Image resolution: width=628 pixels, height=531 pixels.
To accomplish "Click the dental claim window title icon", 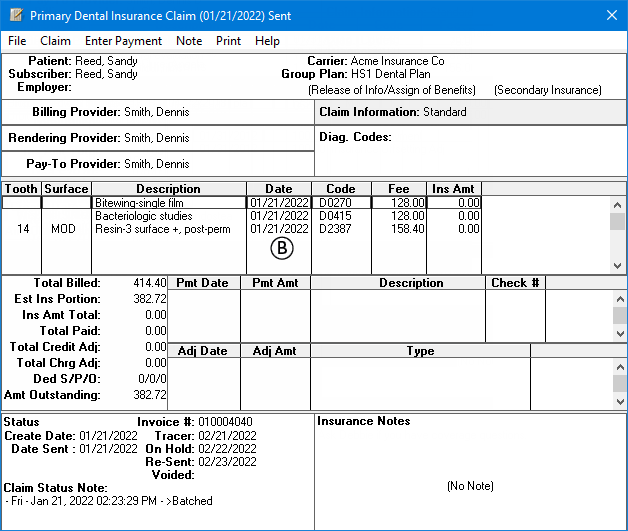I will coord(14,16).
